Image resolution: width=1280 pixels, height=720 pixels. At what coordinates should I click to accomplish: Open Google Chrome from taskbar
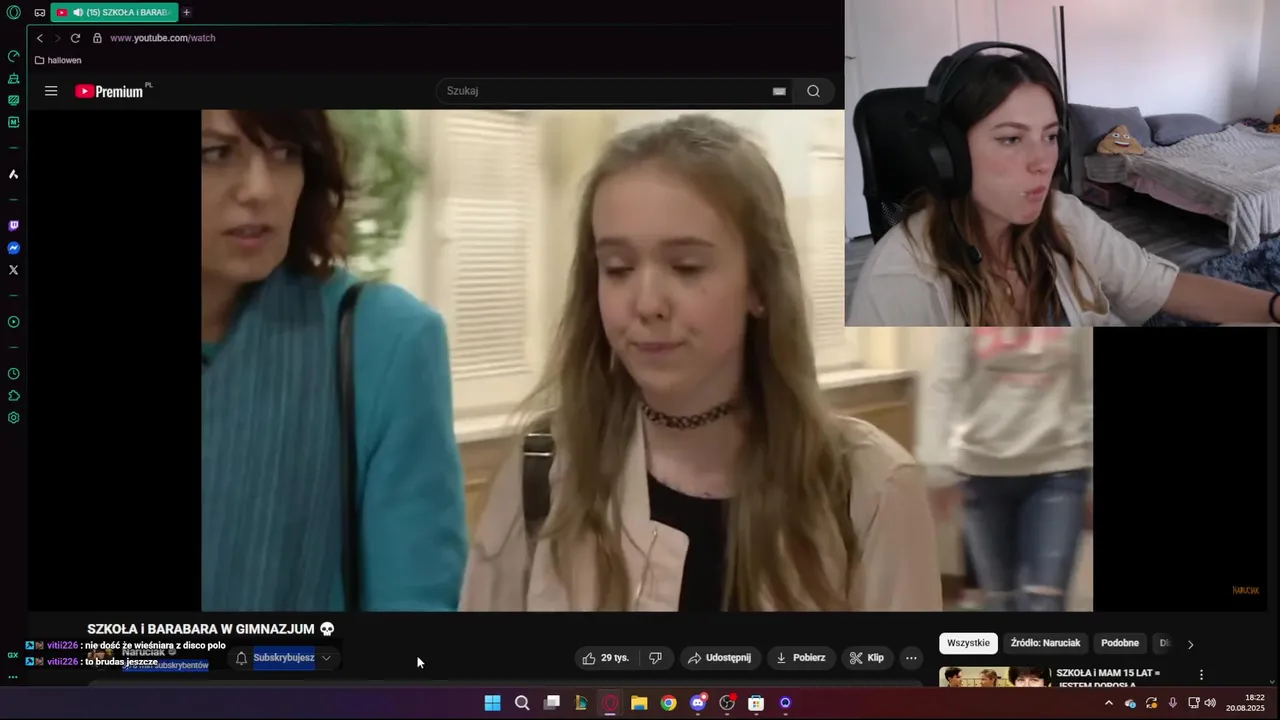pyautogui.click(x=668, y=703)
